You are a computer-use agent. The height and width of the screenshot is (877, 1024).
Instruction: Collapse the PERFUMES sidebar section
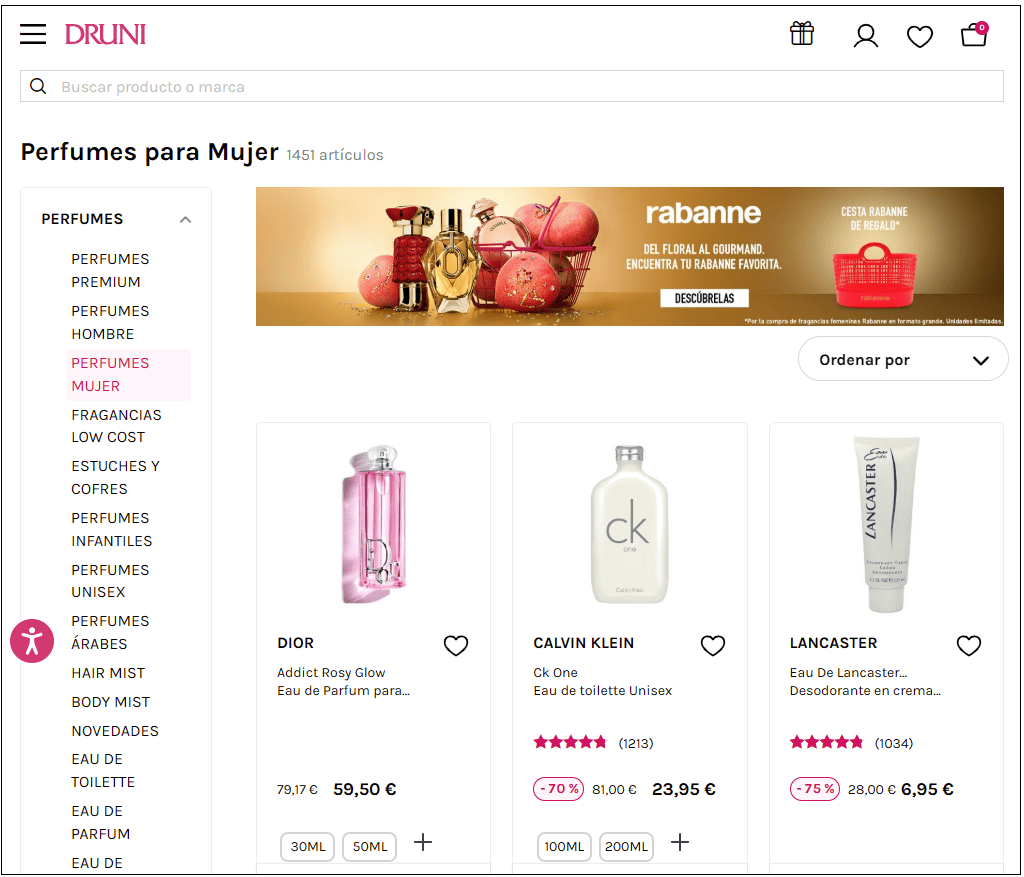185,219
